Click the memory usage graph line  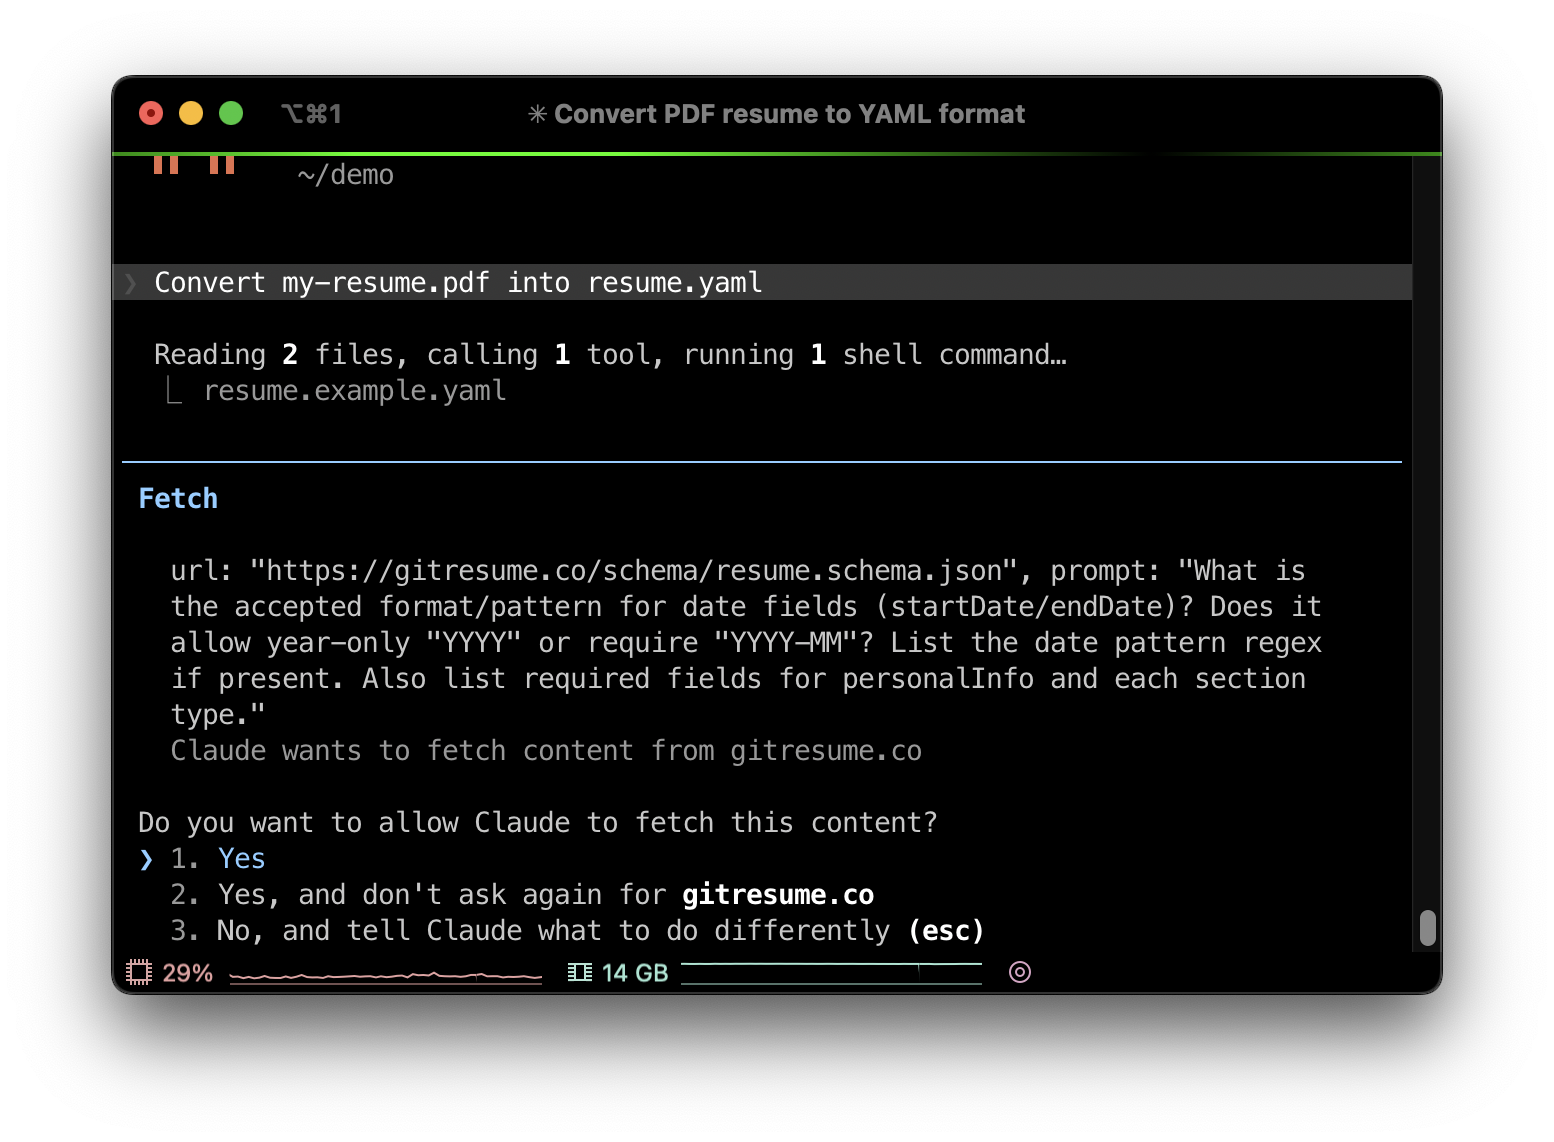[x=831, y=973]
